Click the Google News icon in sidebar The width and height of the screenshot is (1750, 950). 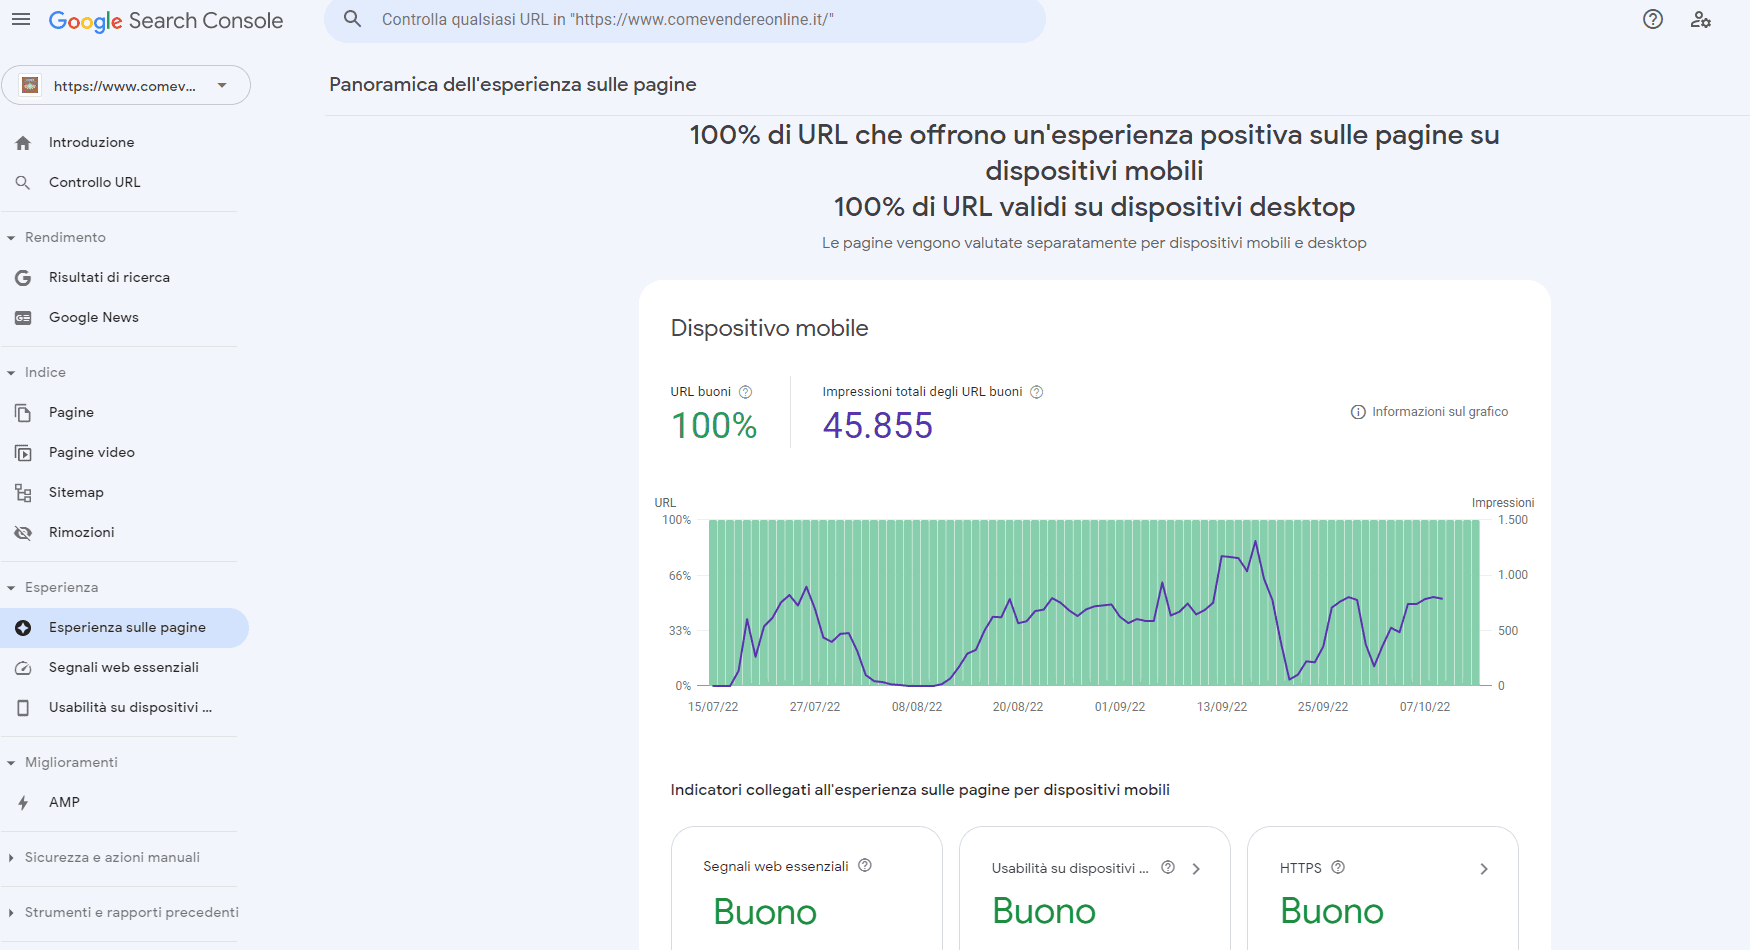[x=23, y=317]
